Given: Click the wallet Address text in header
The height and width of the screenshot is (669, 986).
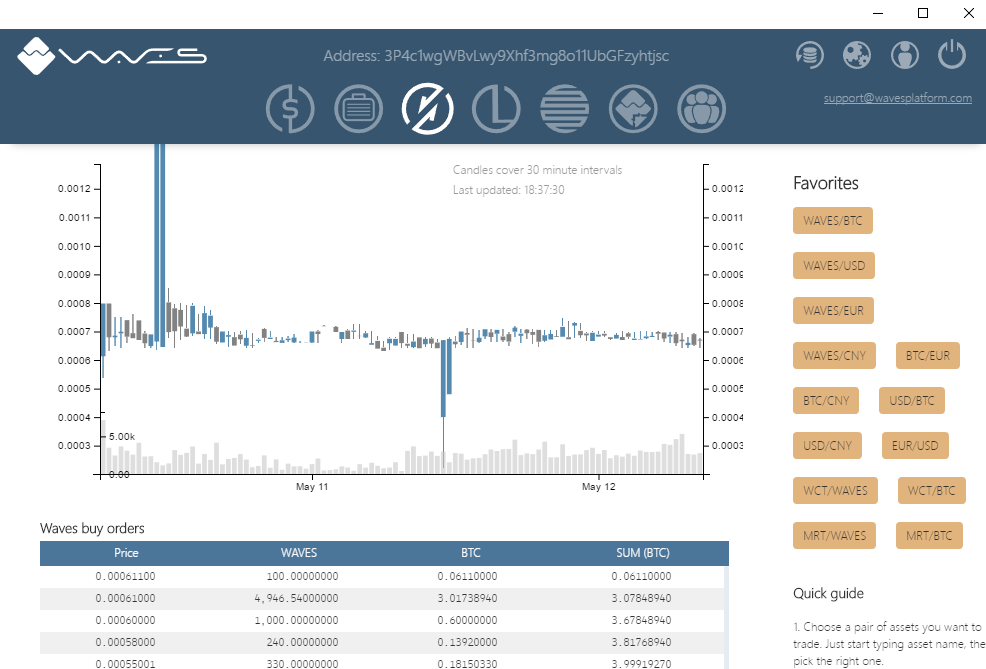Looking at the screenshot, I should (x=496, y=56).
